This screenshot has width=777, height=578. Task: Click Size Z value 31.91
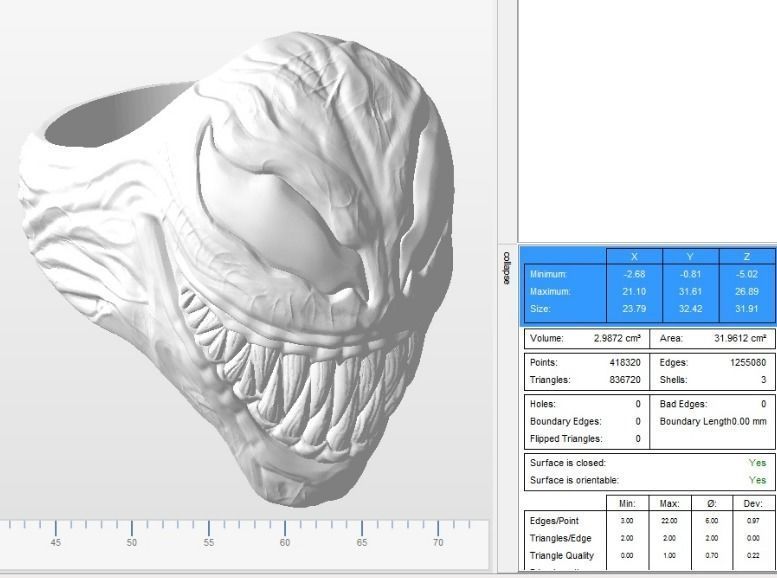pos(747,308)
